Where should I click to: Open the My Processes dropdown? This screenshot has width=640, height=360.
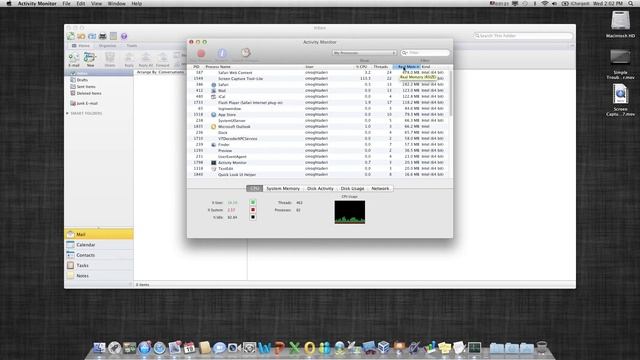(364, 53)
